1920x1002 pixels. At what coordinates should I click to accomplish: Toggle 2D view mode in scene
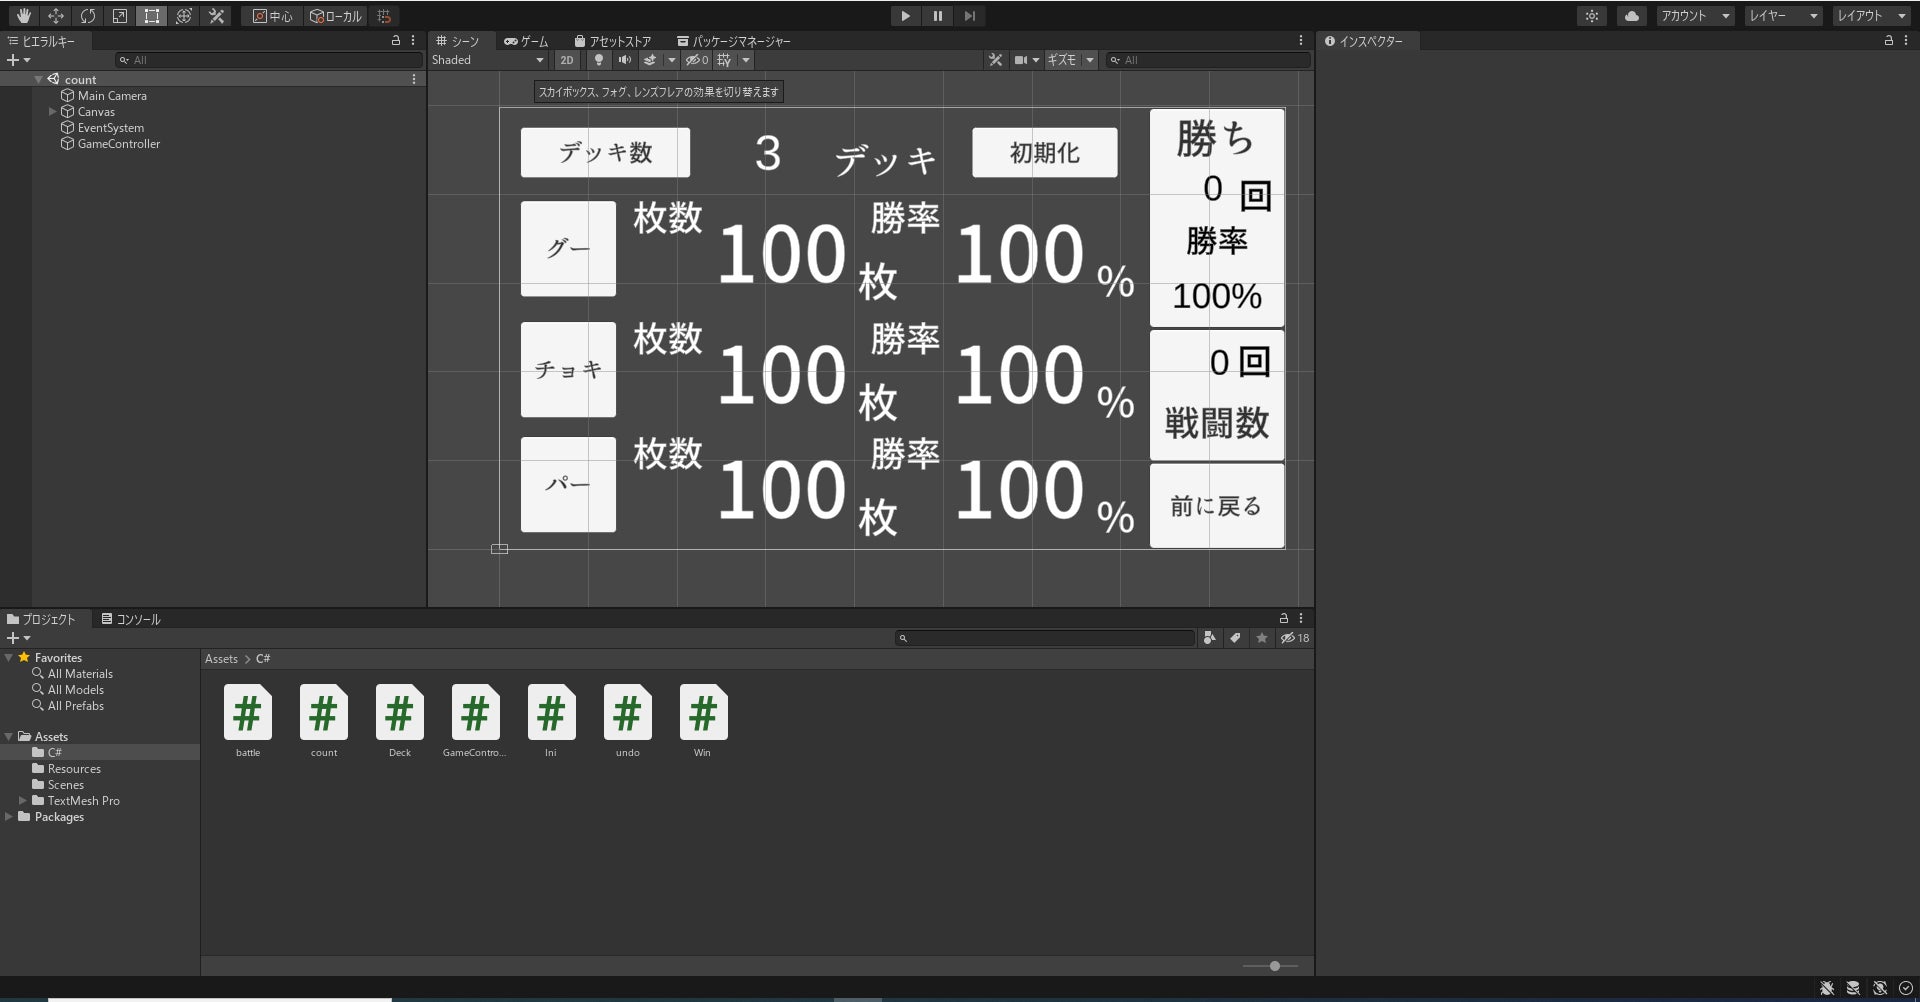pos(567,60)
